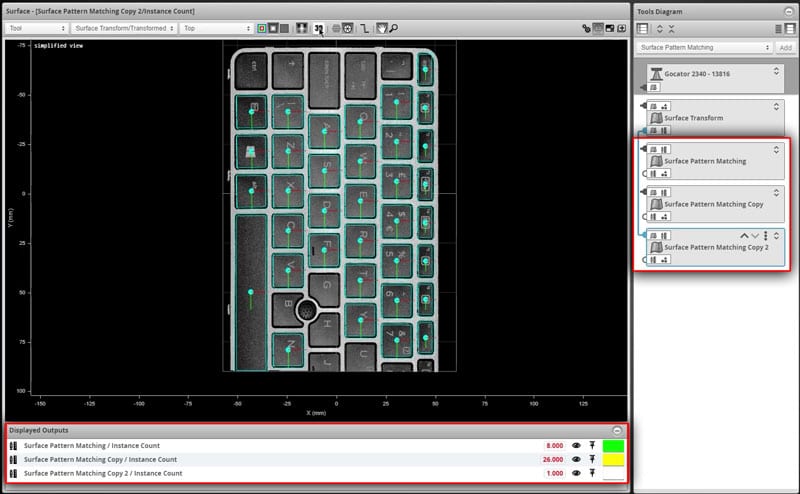Expand the Gocator 2340 sensor node

pyautogui.click(x=776, y=71)
